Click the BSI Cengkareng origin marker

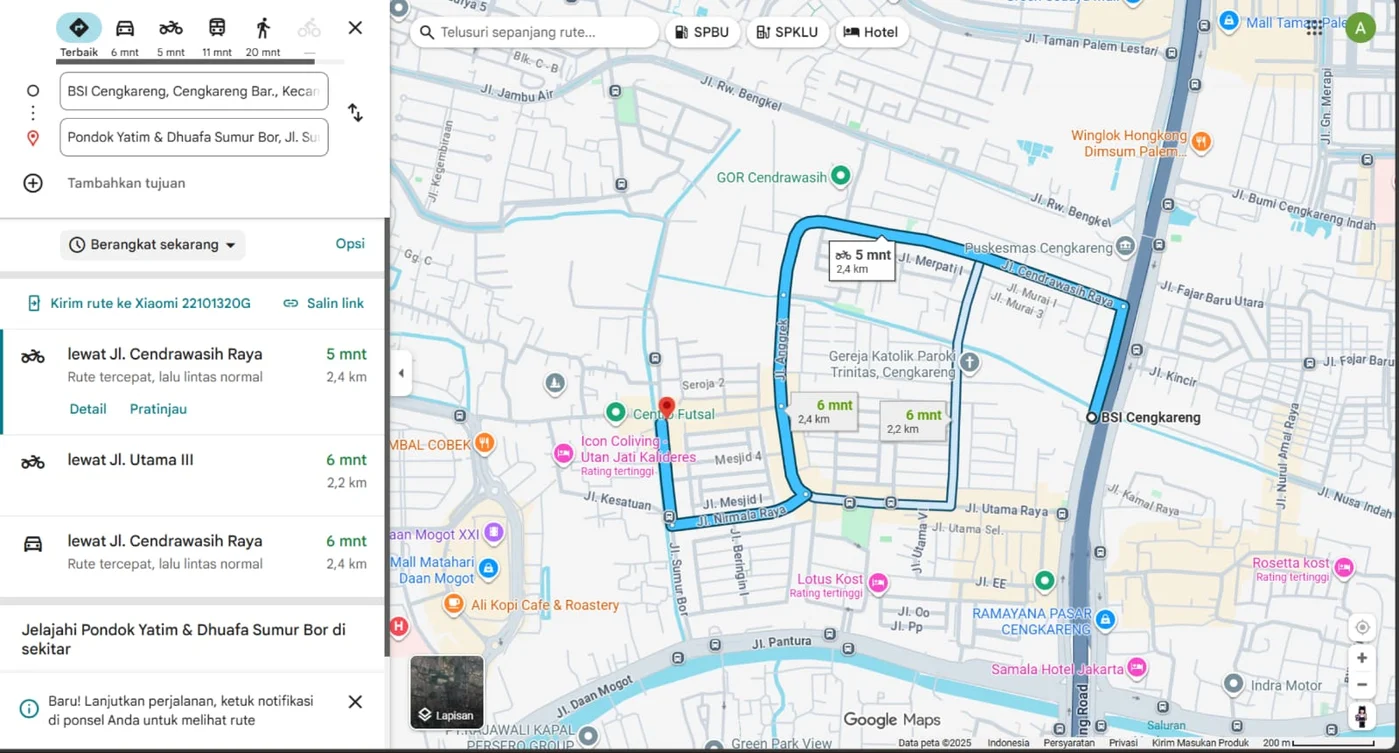[1092, 417]
